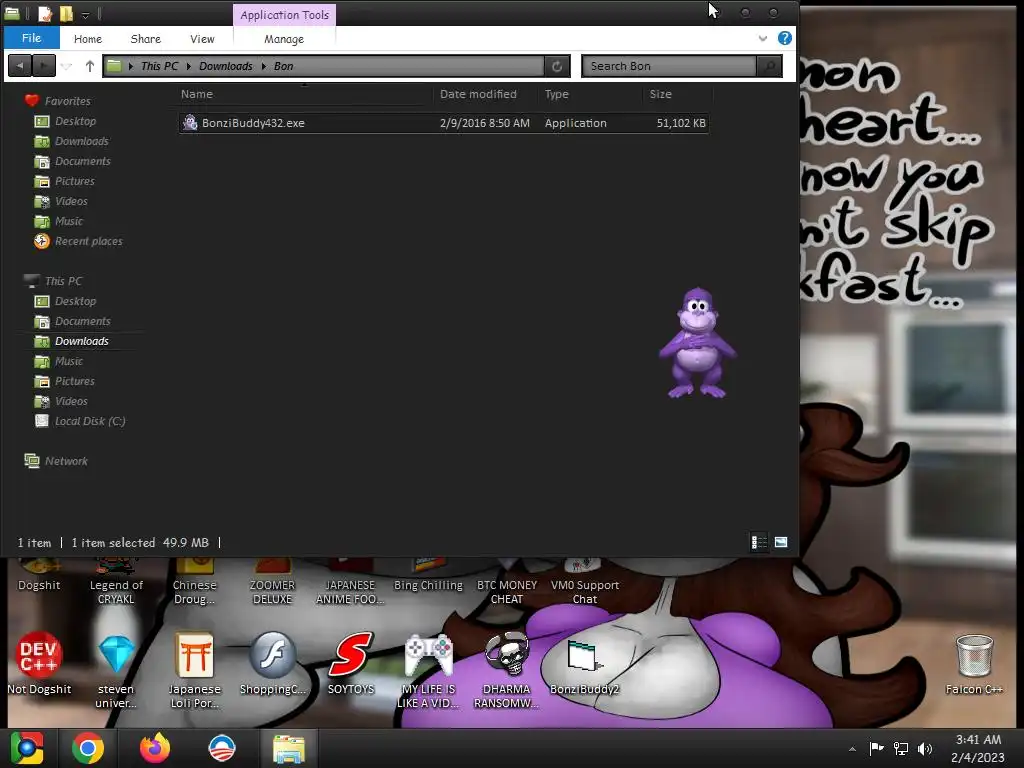Open the SOYTOYS desktop icon
Image resolution: width=1024 pixels, height=768 pixels.
click(351, 665)
